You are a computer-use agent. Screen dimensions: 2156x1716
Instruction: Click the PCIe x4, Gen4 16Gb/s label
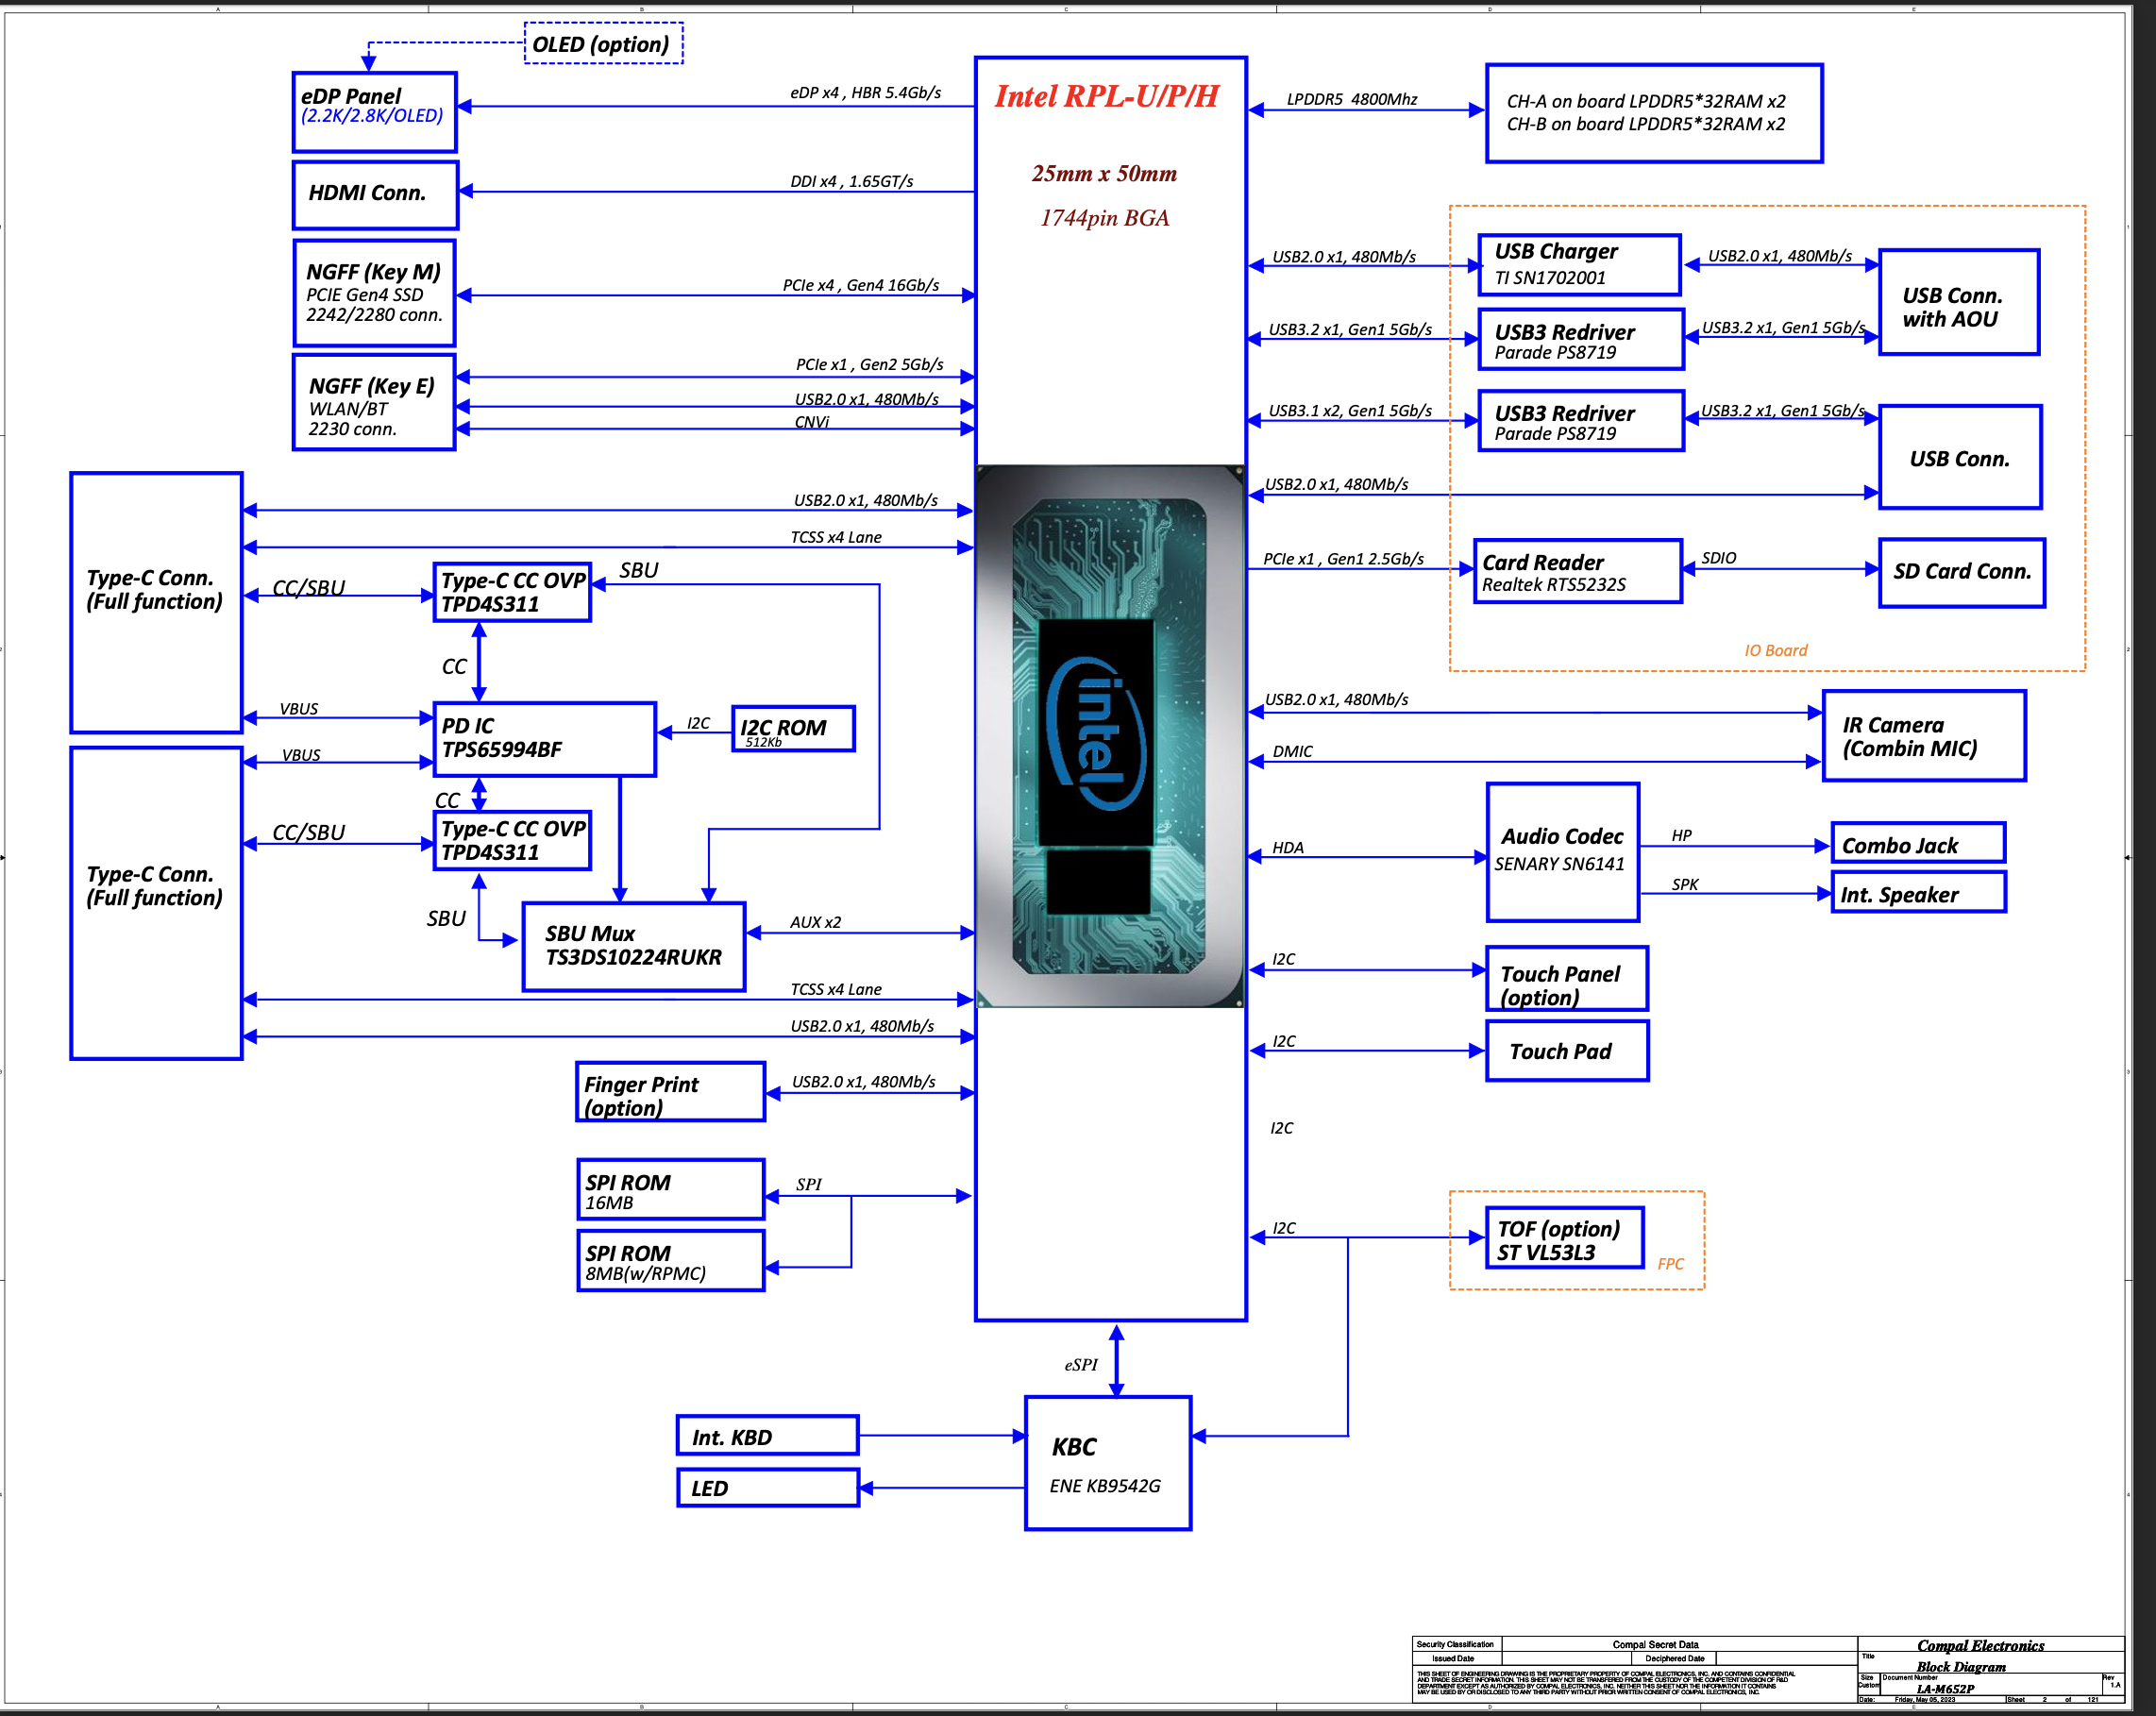[860, 285]
